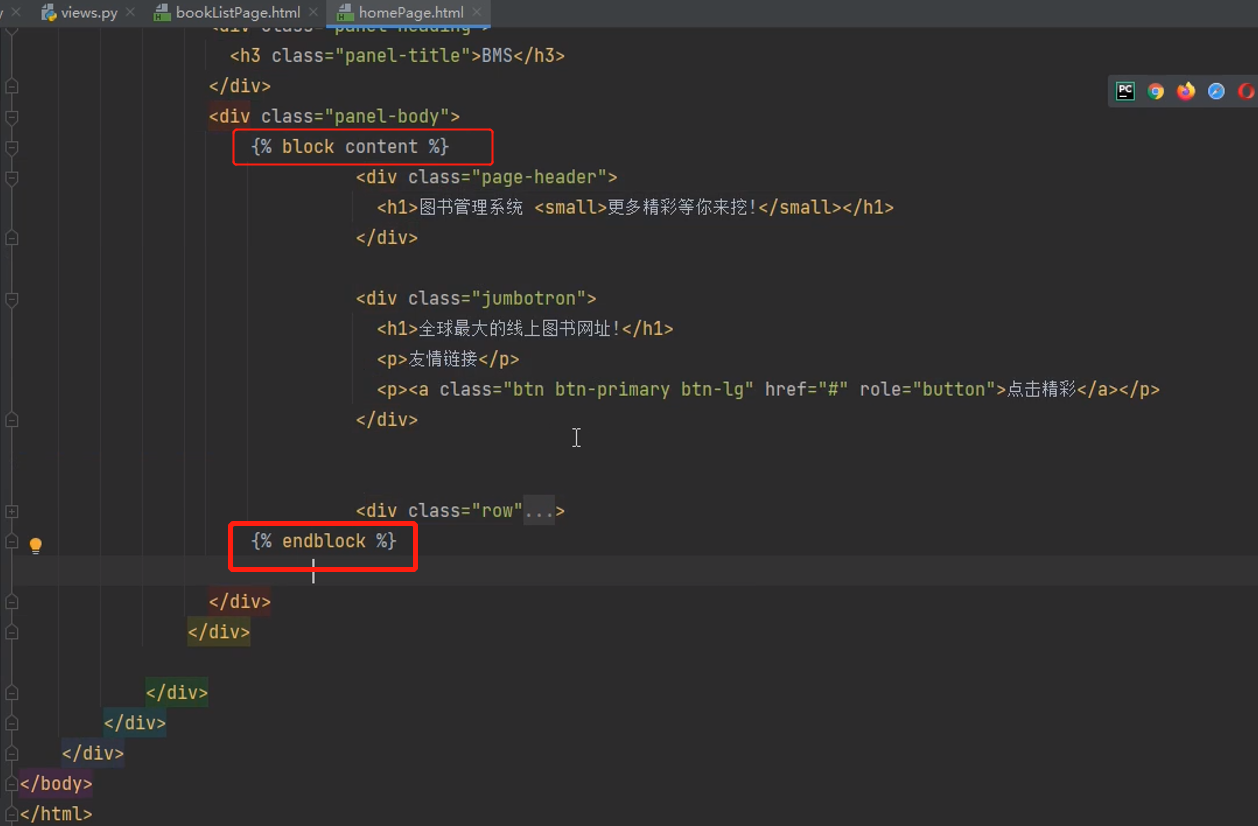Switch to the bookListPage.html tab
Screen dimensions: 1258x826
(237, 13)
